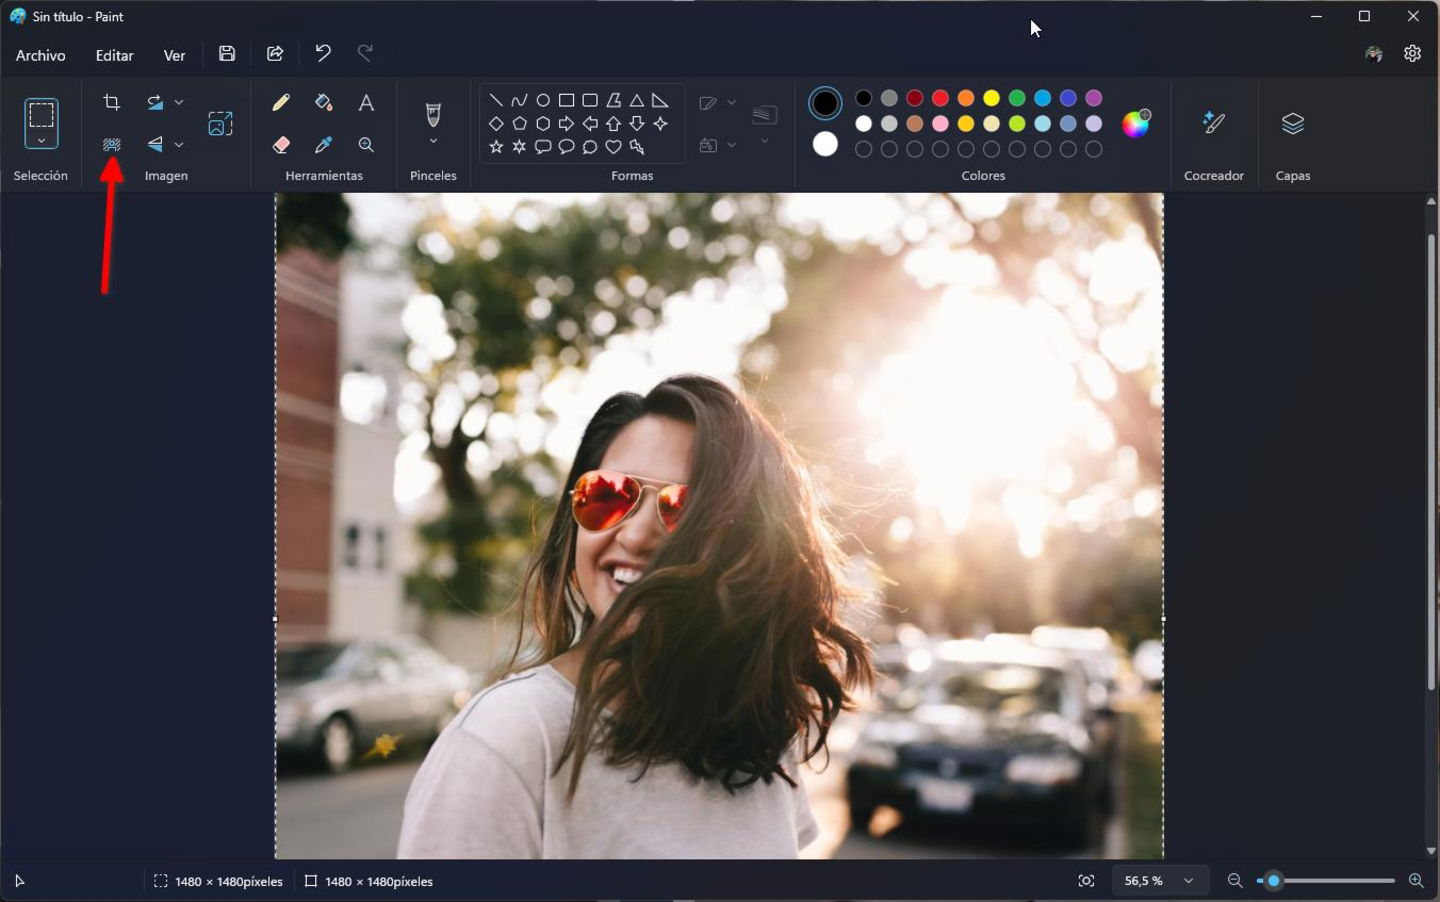Select Color 1 black primary swatch
Screen dimensions: 1440x902
coord(825,102)
